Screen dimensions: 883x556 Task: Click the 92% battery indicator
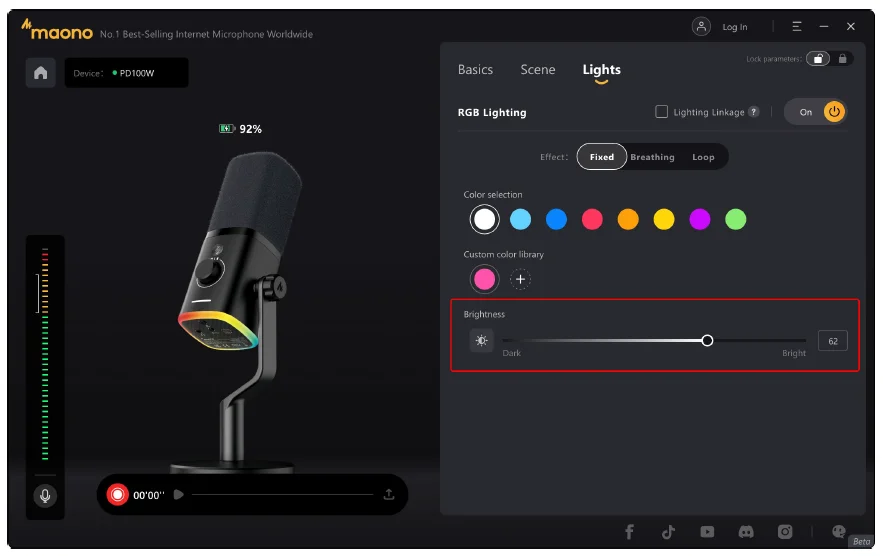coord(240,129)
